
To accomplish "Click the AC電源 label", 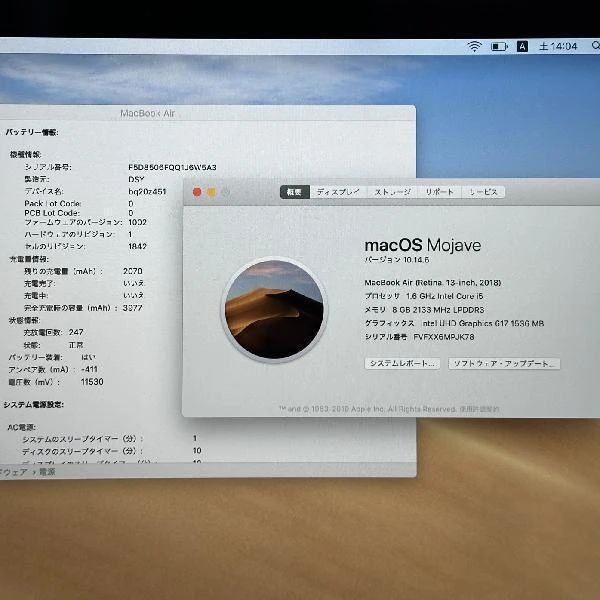I will (x=21, y=427).
